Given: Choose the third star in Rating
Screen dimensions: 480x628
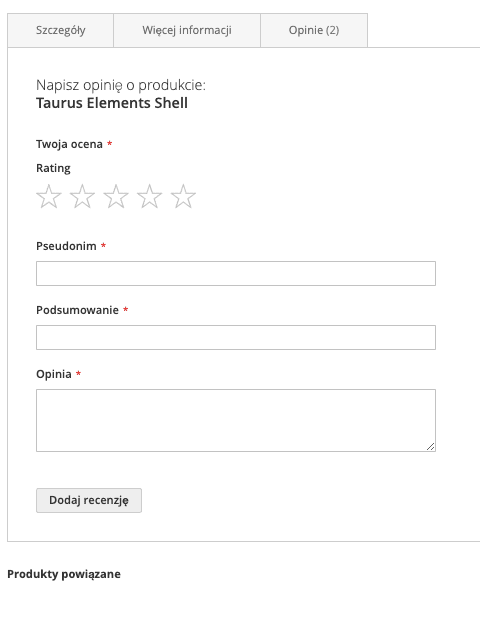Looking at the screenshot, I should tap(116, 196).
